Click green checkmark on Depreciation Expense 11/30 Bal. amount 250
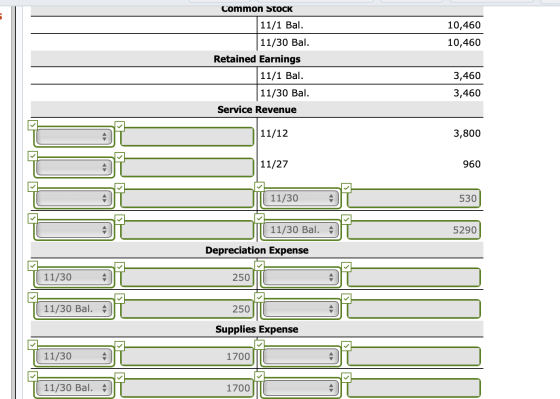Viewport: 560px width, 399px height. coord(120,298)
